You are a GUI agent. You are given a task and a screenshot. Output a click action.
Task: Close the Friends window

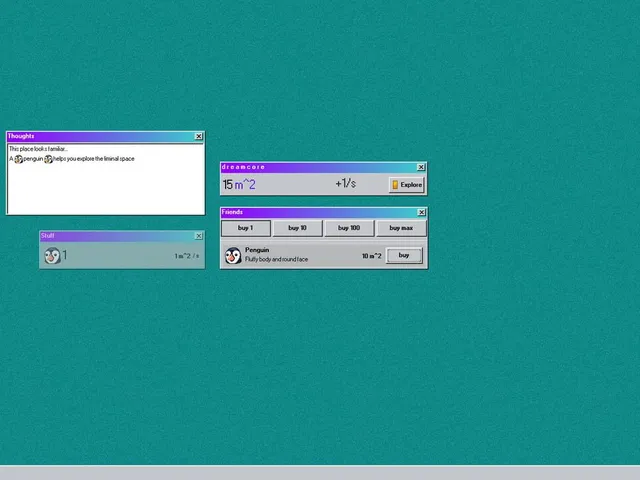[422, 212]
